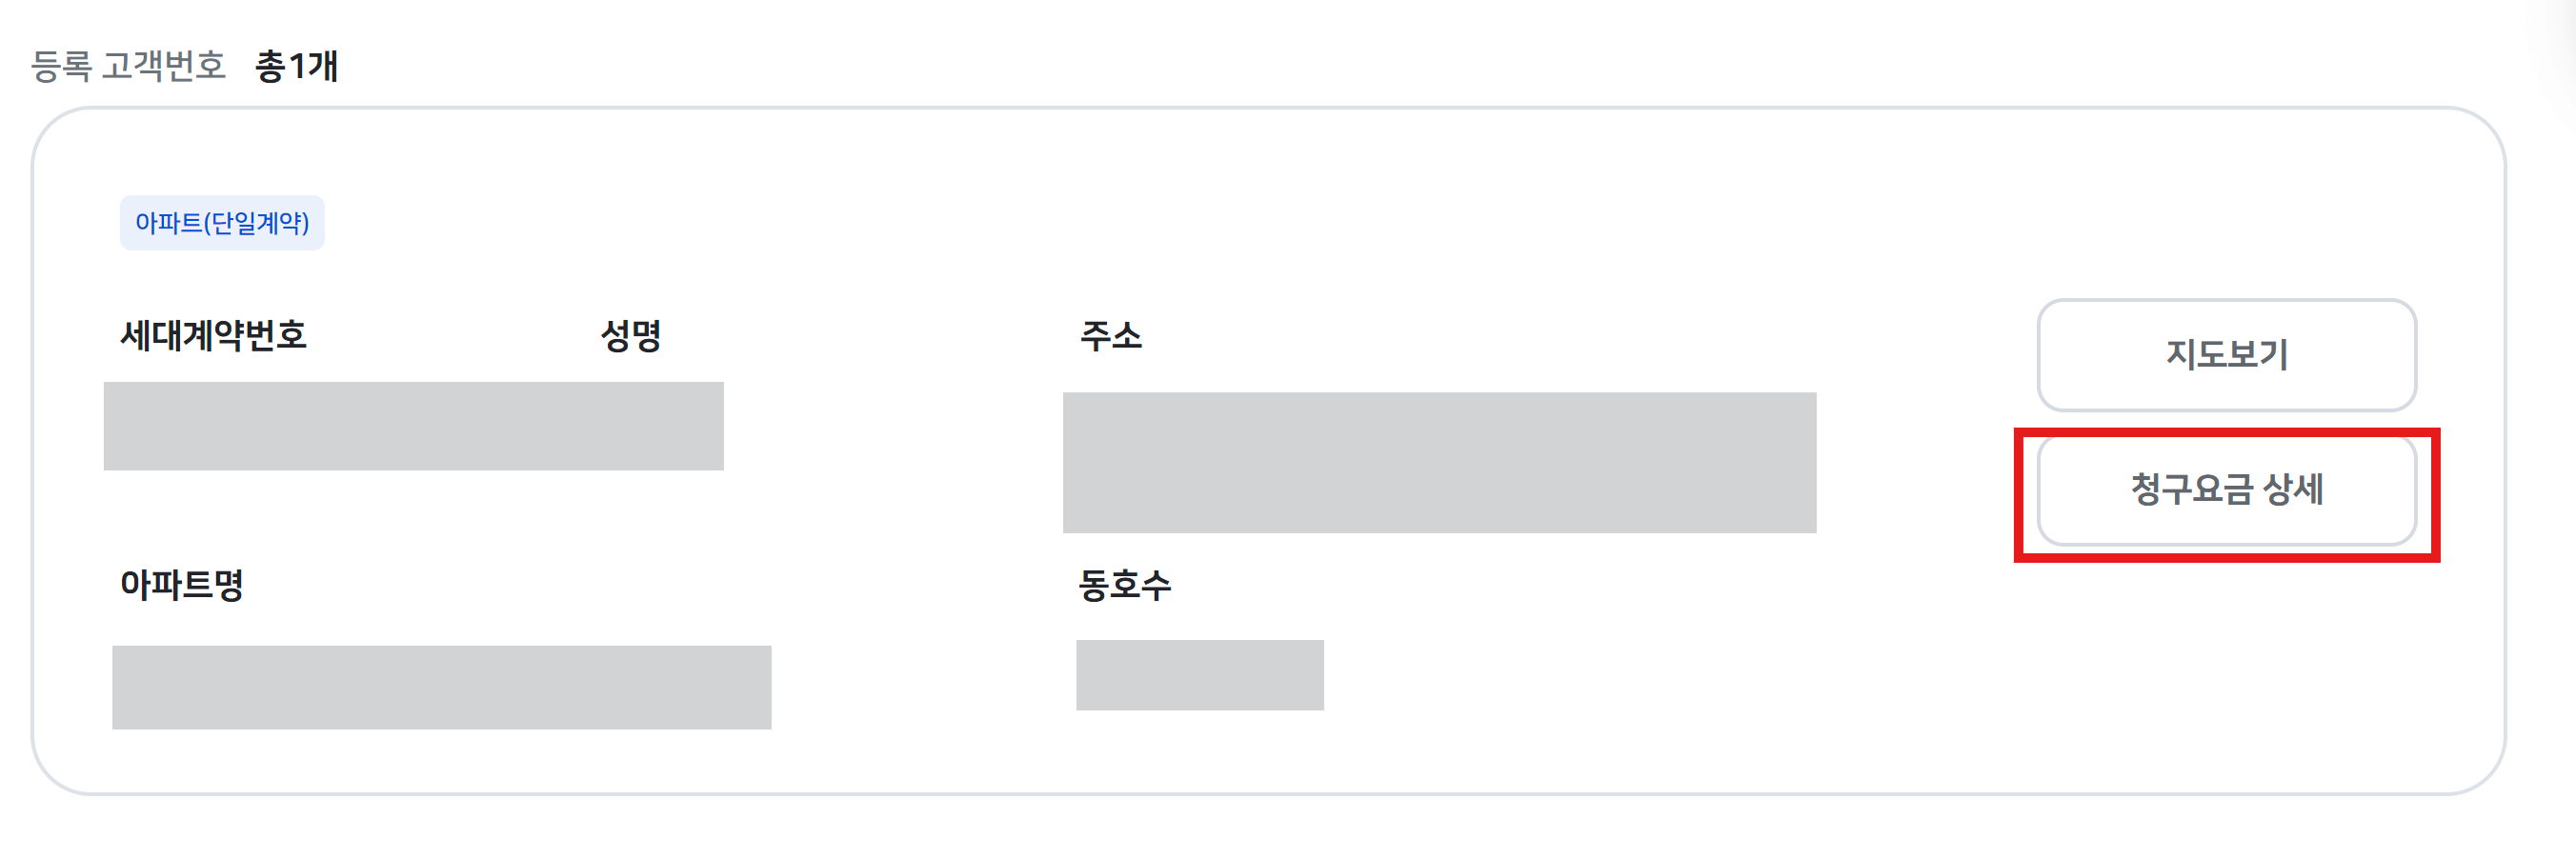
Task: Click the masked 세대계약번호 value area
Action: (x=414, y=426)
